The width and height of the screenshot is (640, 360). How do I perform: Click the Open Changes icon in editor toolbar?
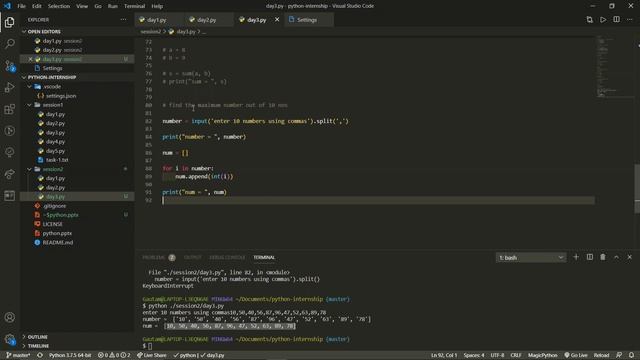pyautogui.click(x=589, y=20)
